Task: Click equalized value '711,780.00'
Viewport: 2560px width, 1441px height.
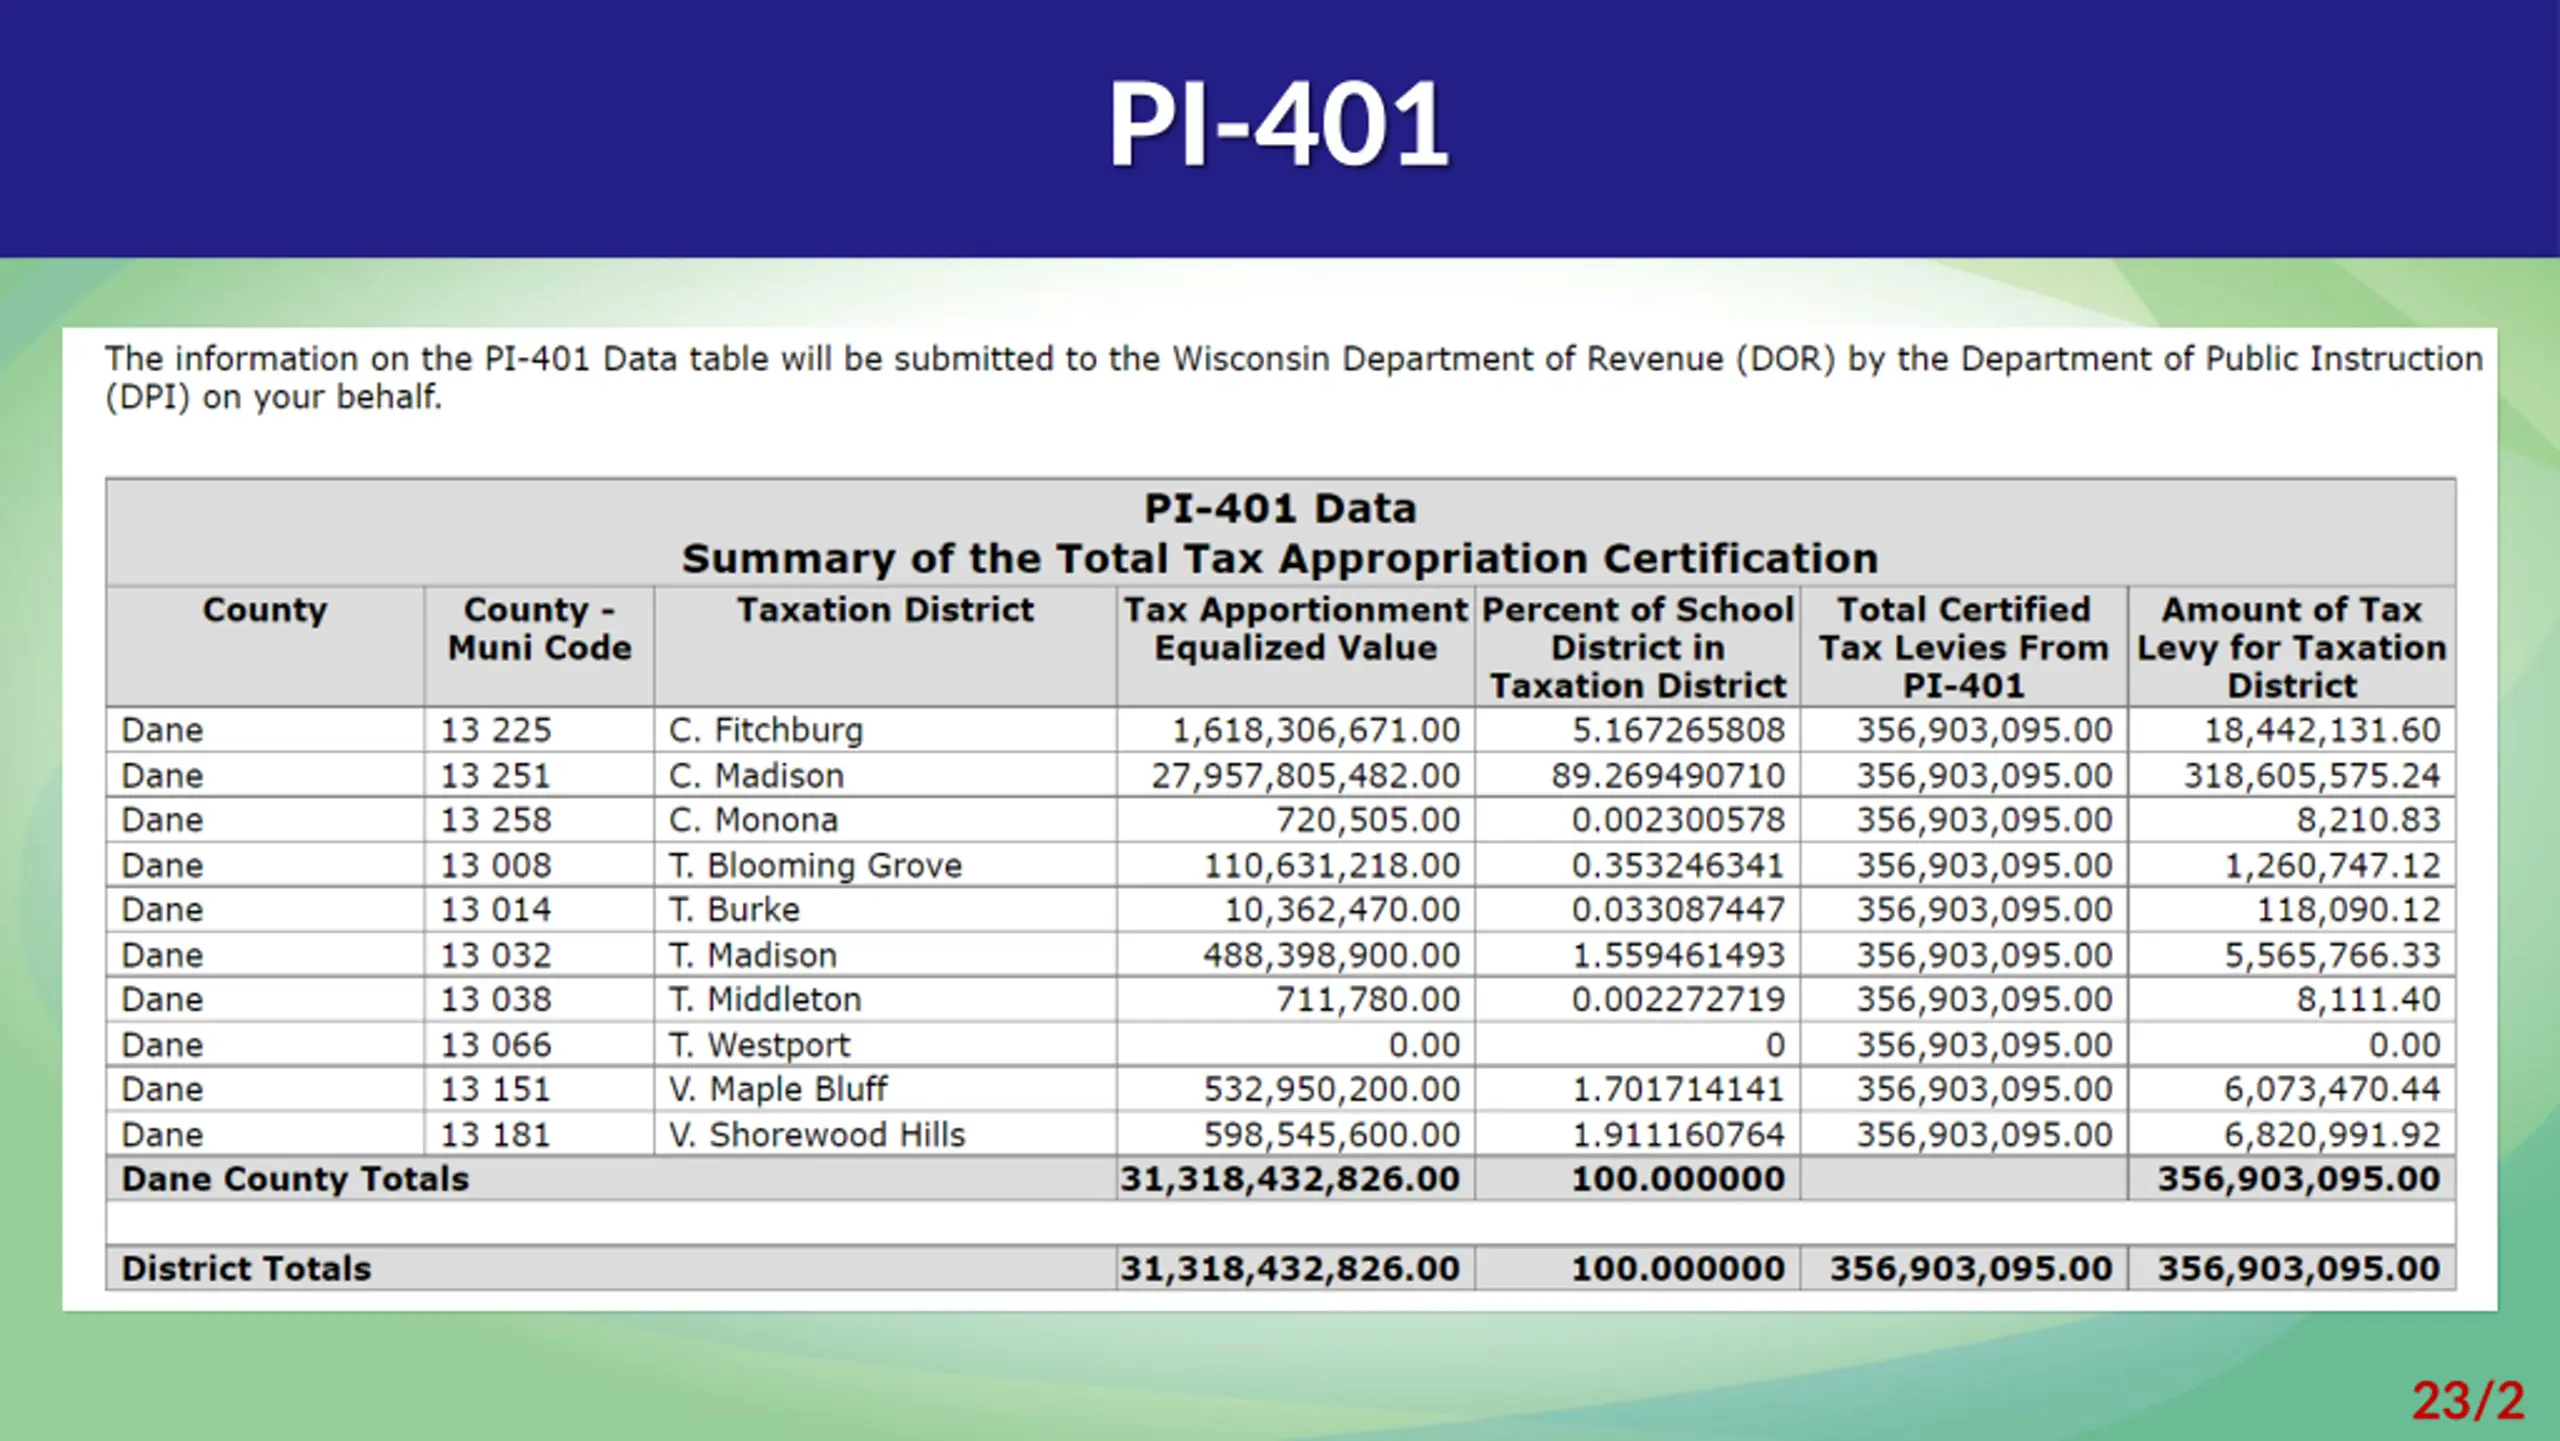Action: [x=1368, y=999]
